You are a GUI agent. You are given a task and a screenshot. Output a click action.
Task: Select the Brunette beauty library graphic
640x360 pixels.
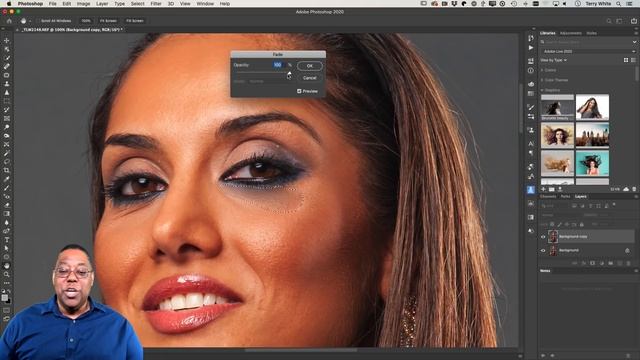point(557,107)
